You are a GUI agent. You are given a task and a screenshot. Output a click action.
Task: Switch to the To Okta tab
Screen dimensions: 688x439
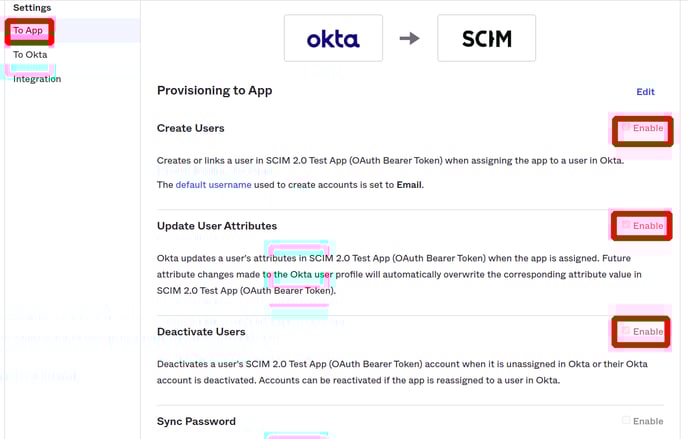30,54
